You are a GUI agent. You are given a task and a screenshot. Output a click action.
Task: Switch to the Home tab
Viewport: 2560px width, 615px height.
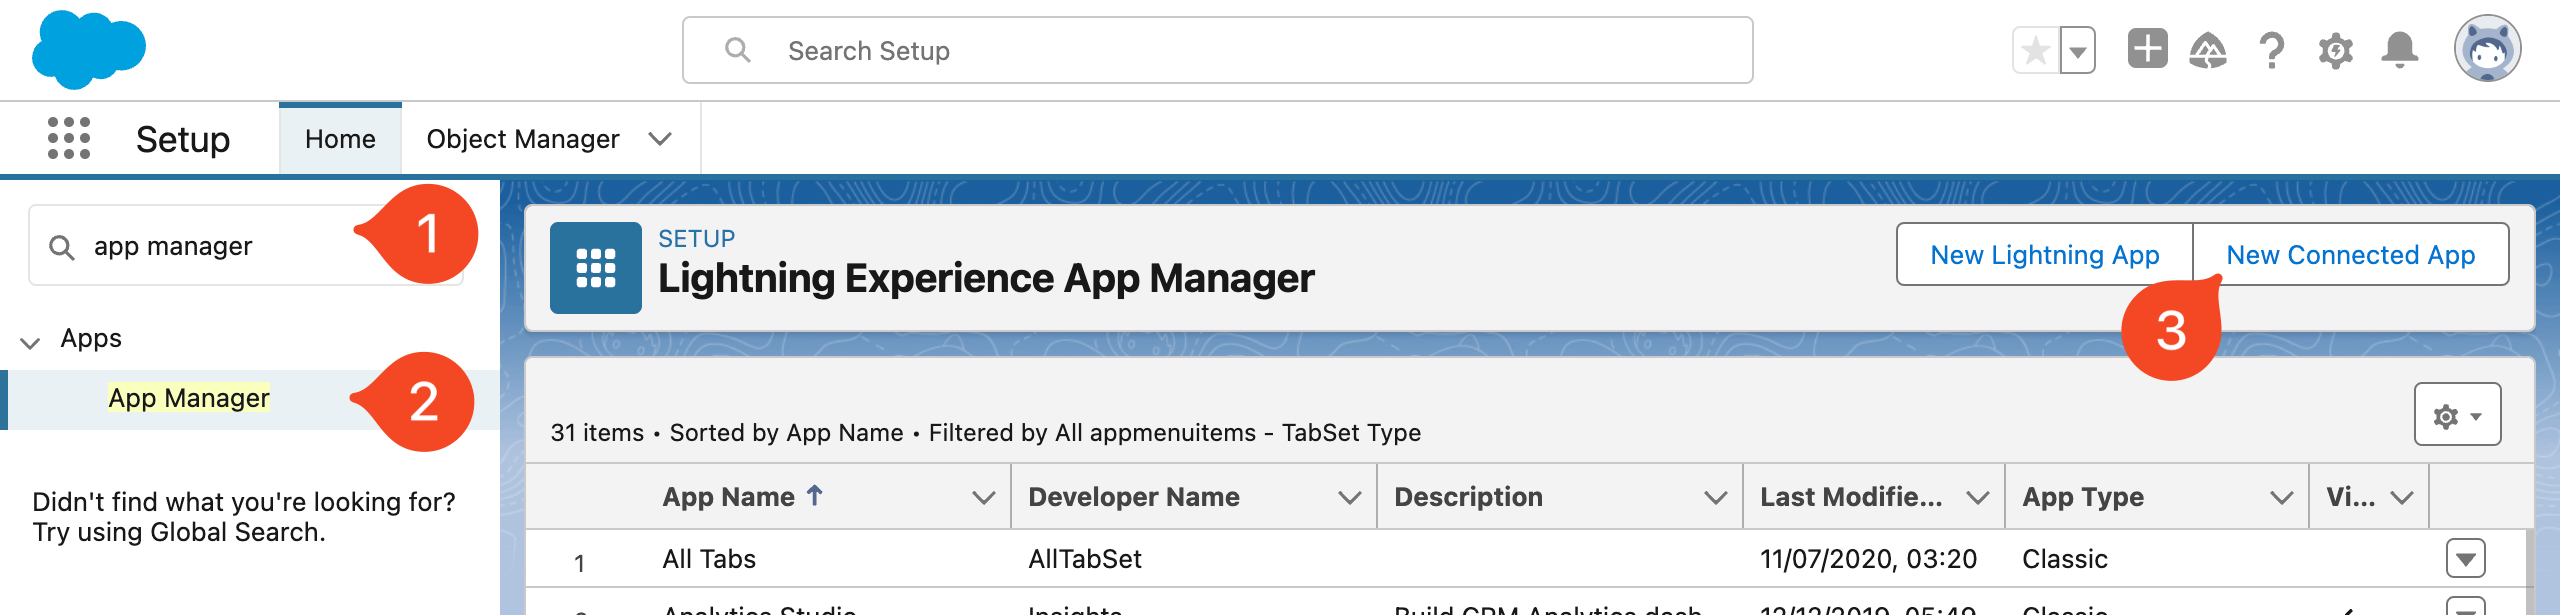click(340, 139)
